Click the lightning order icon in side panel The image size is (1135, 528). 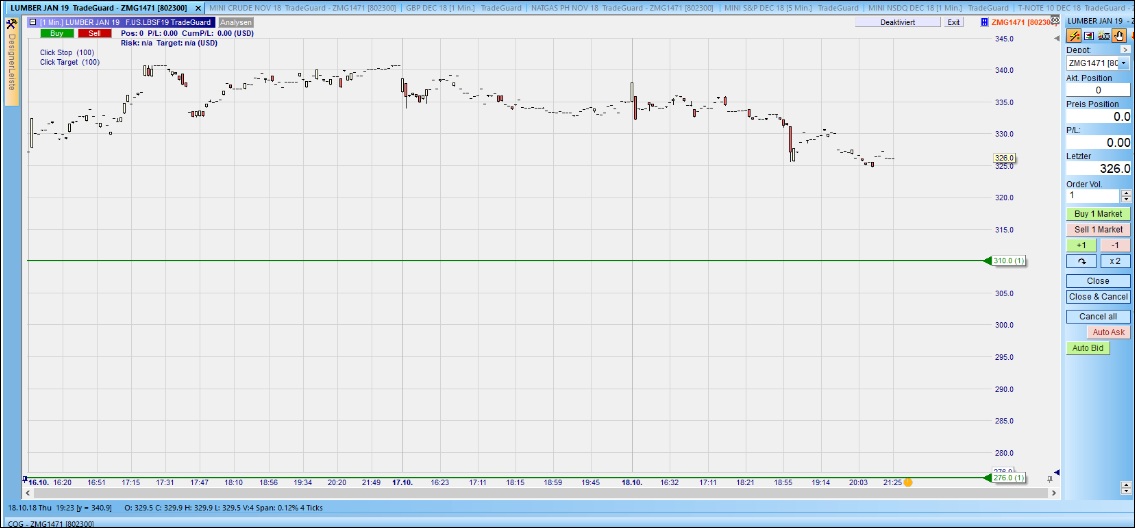[x=1074, y=36]
